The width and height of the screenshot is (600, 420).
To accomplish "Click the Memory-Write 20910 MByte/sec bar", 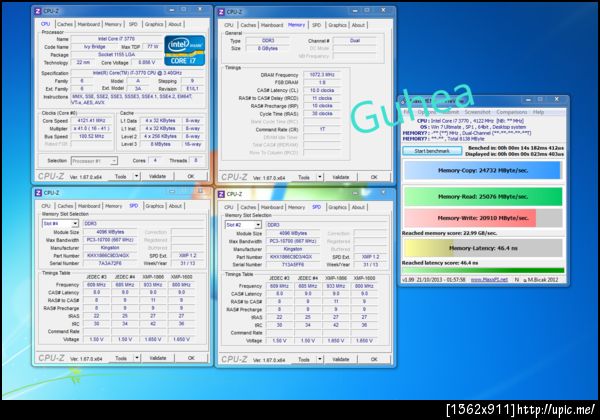I will 483,218.
